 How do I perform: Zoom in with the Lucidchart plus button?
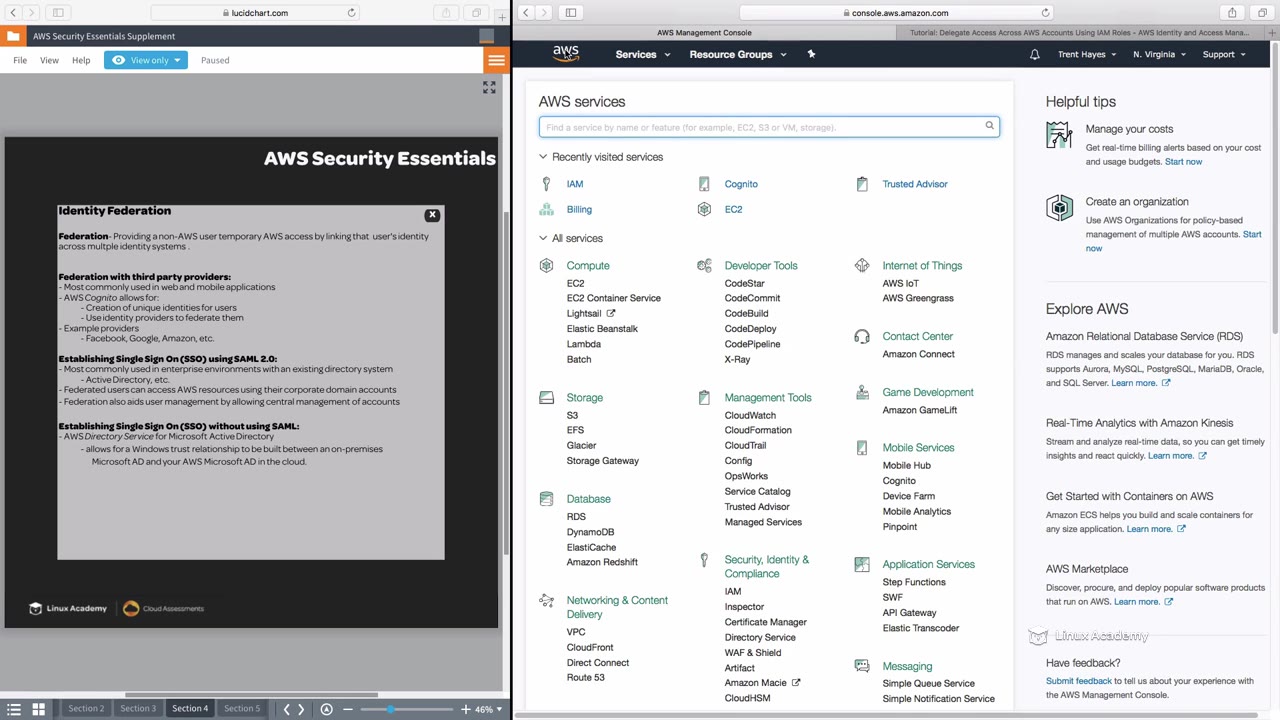(x=465, y=709)
